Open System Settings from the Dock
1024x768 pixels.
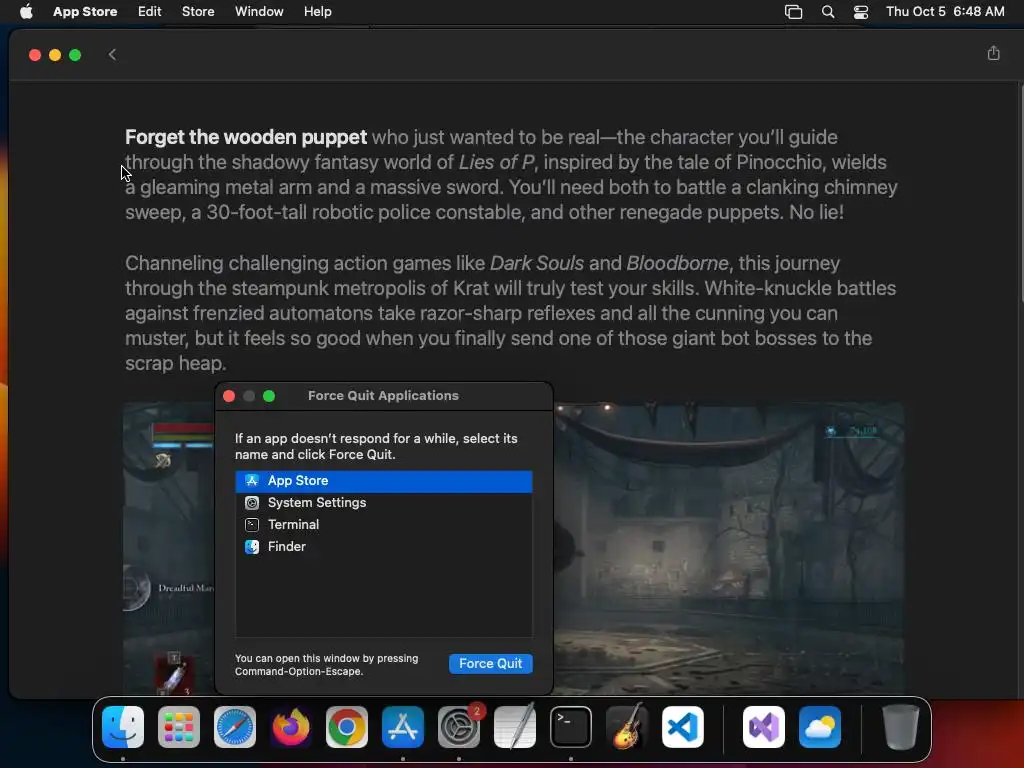459,727
